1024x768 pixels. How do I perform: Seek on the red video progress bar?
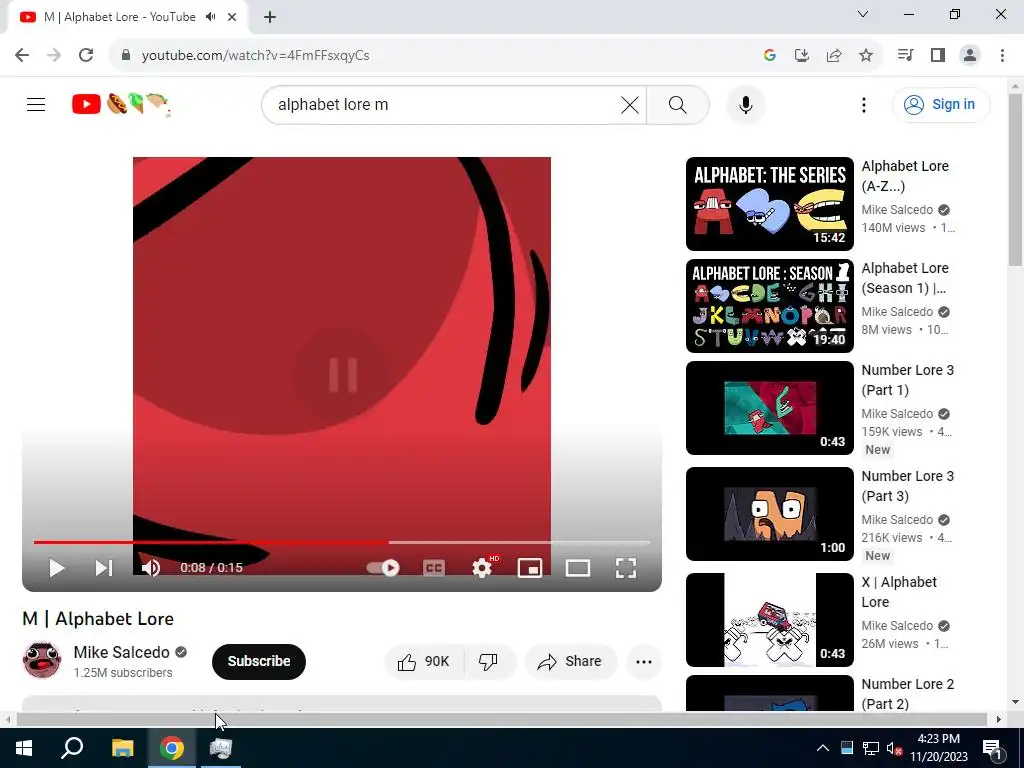point(342,542)
